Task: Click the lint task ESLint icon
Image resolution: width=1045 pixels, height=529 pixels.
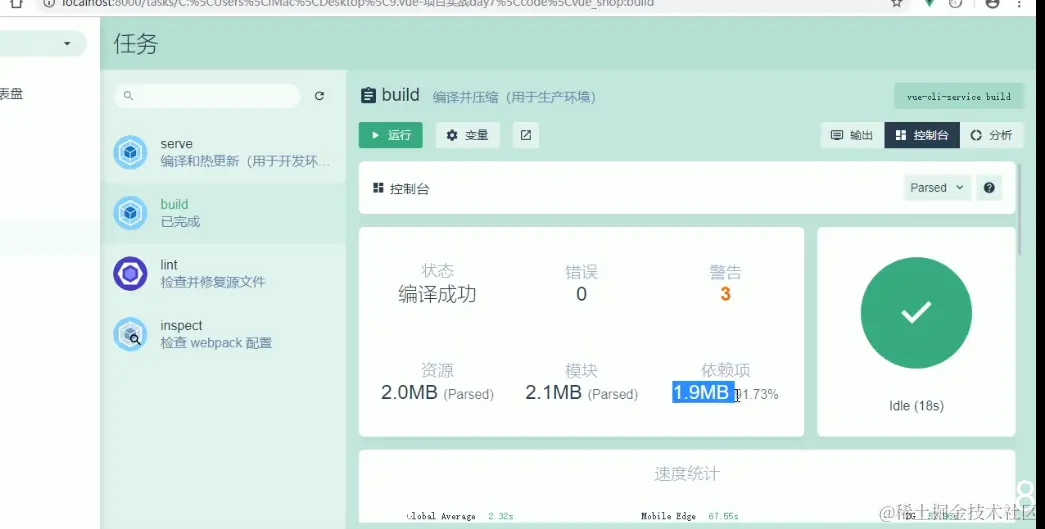Action: (130, 274)
